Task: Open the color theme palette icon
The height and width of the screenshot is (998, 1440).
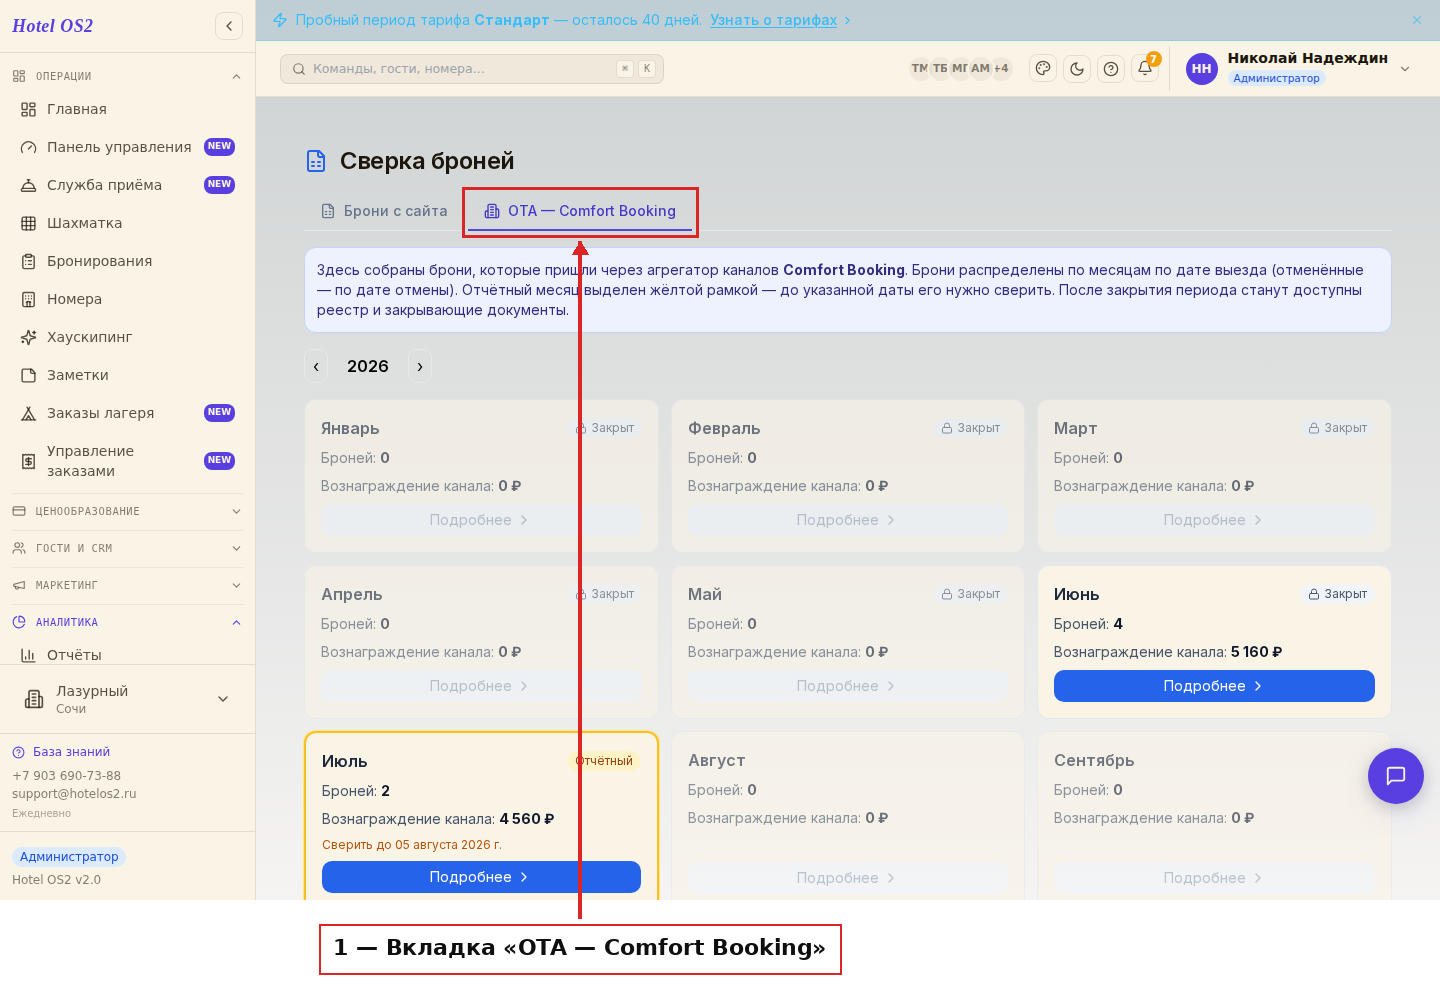Action: pos(1043,68)
